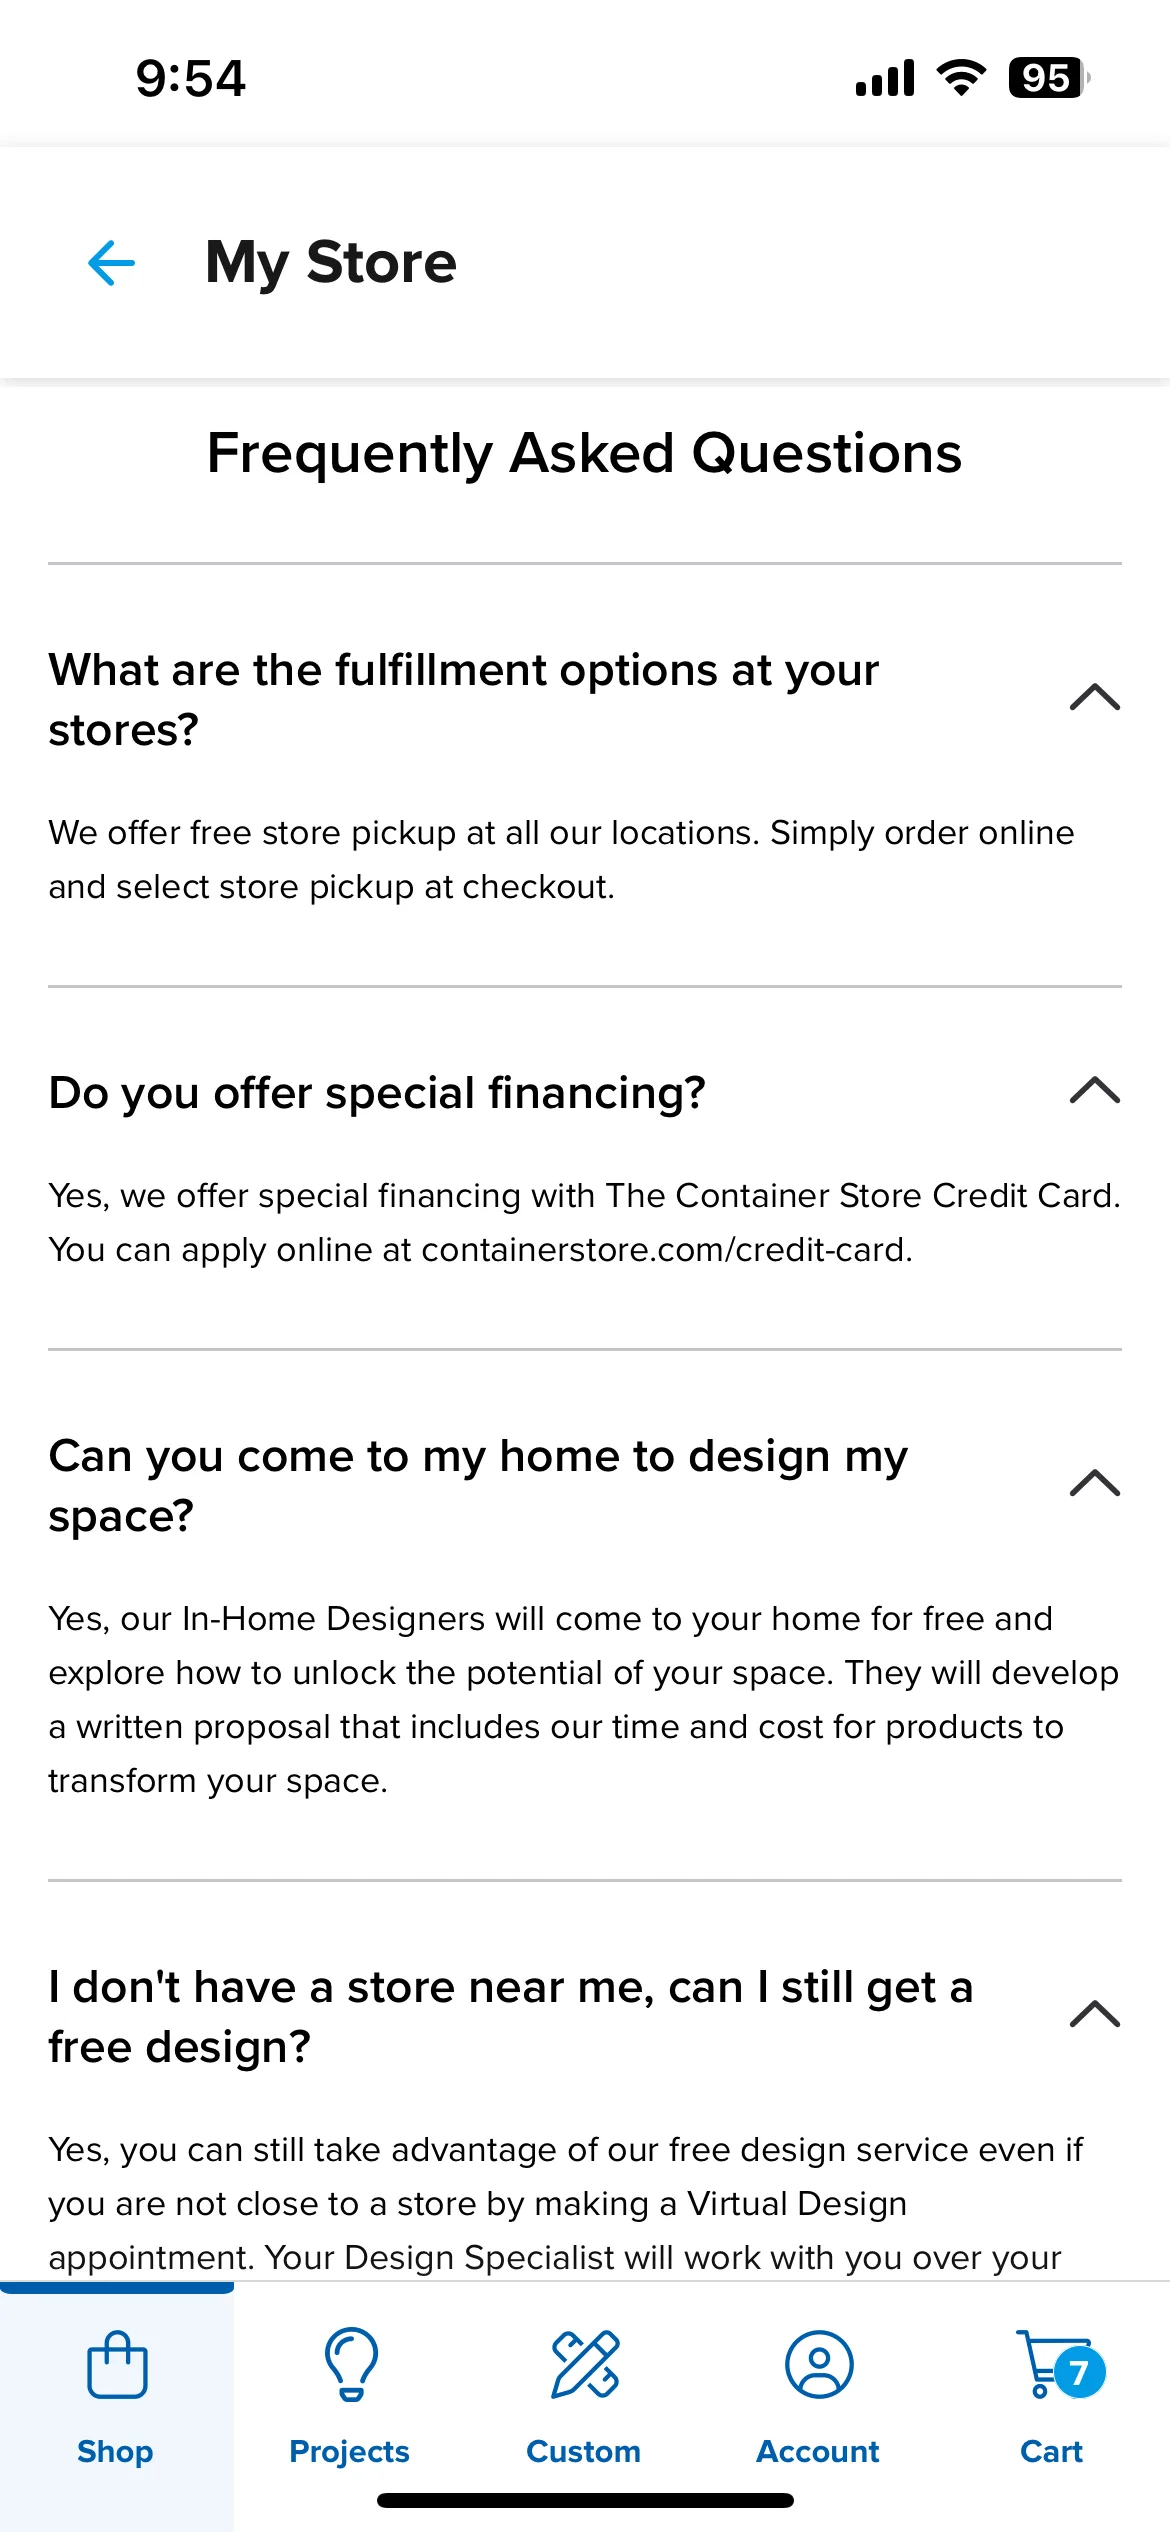Collapse the home design question chevron
This screenshot has height=2532, width=1170.
(x=1095, y=1483)
